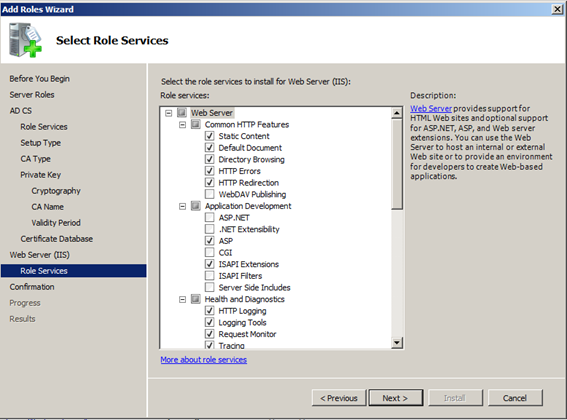
Task: Enable the WebDAV Publishing checkbox
Action: click(209, 194)
